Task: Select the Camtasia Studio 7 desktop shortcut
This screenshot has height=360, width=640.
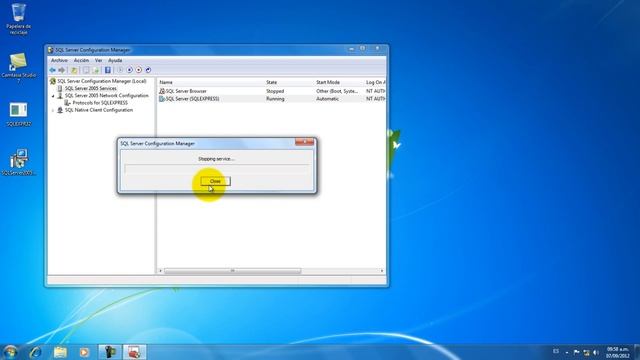Action: point(18,67)
